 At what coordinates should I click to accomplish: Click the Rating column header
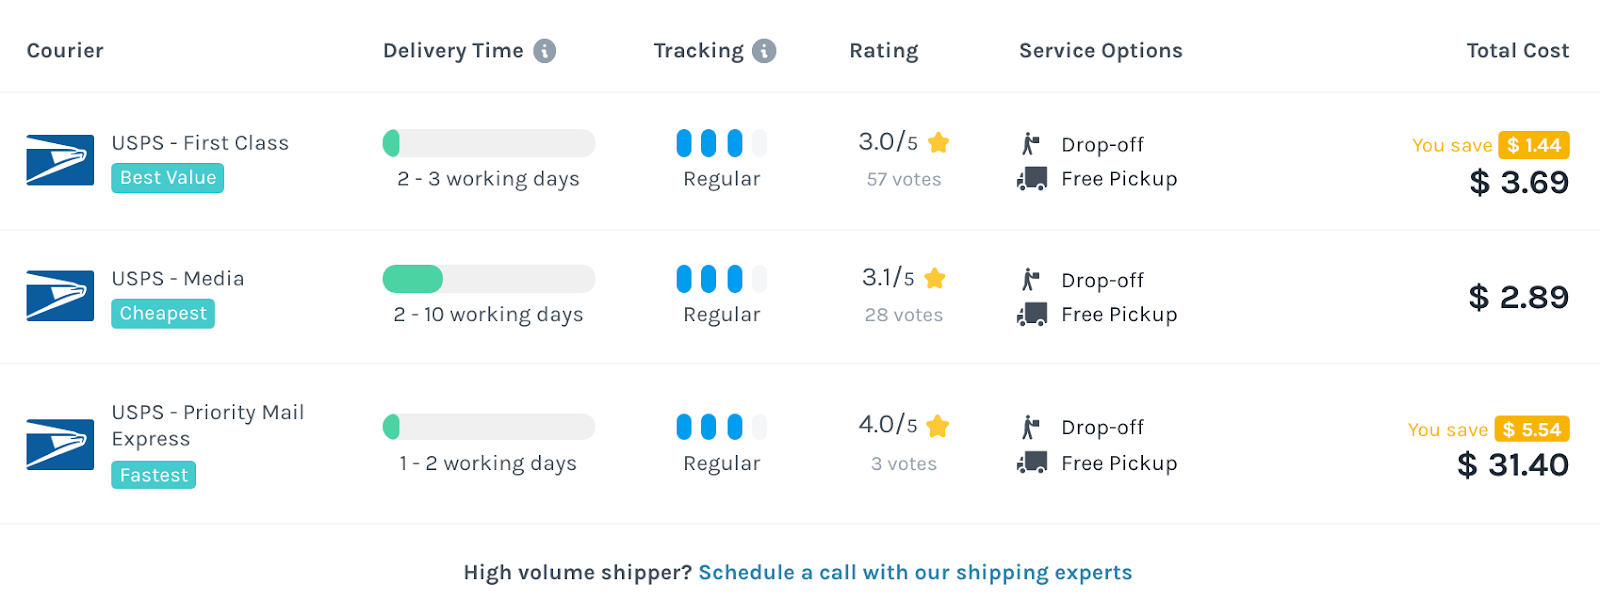tap(883, 51)
